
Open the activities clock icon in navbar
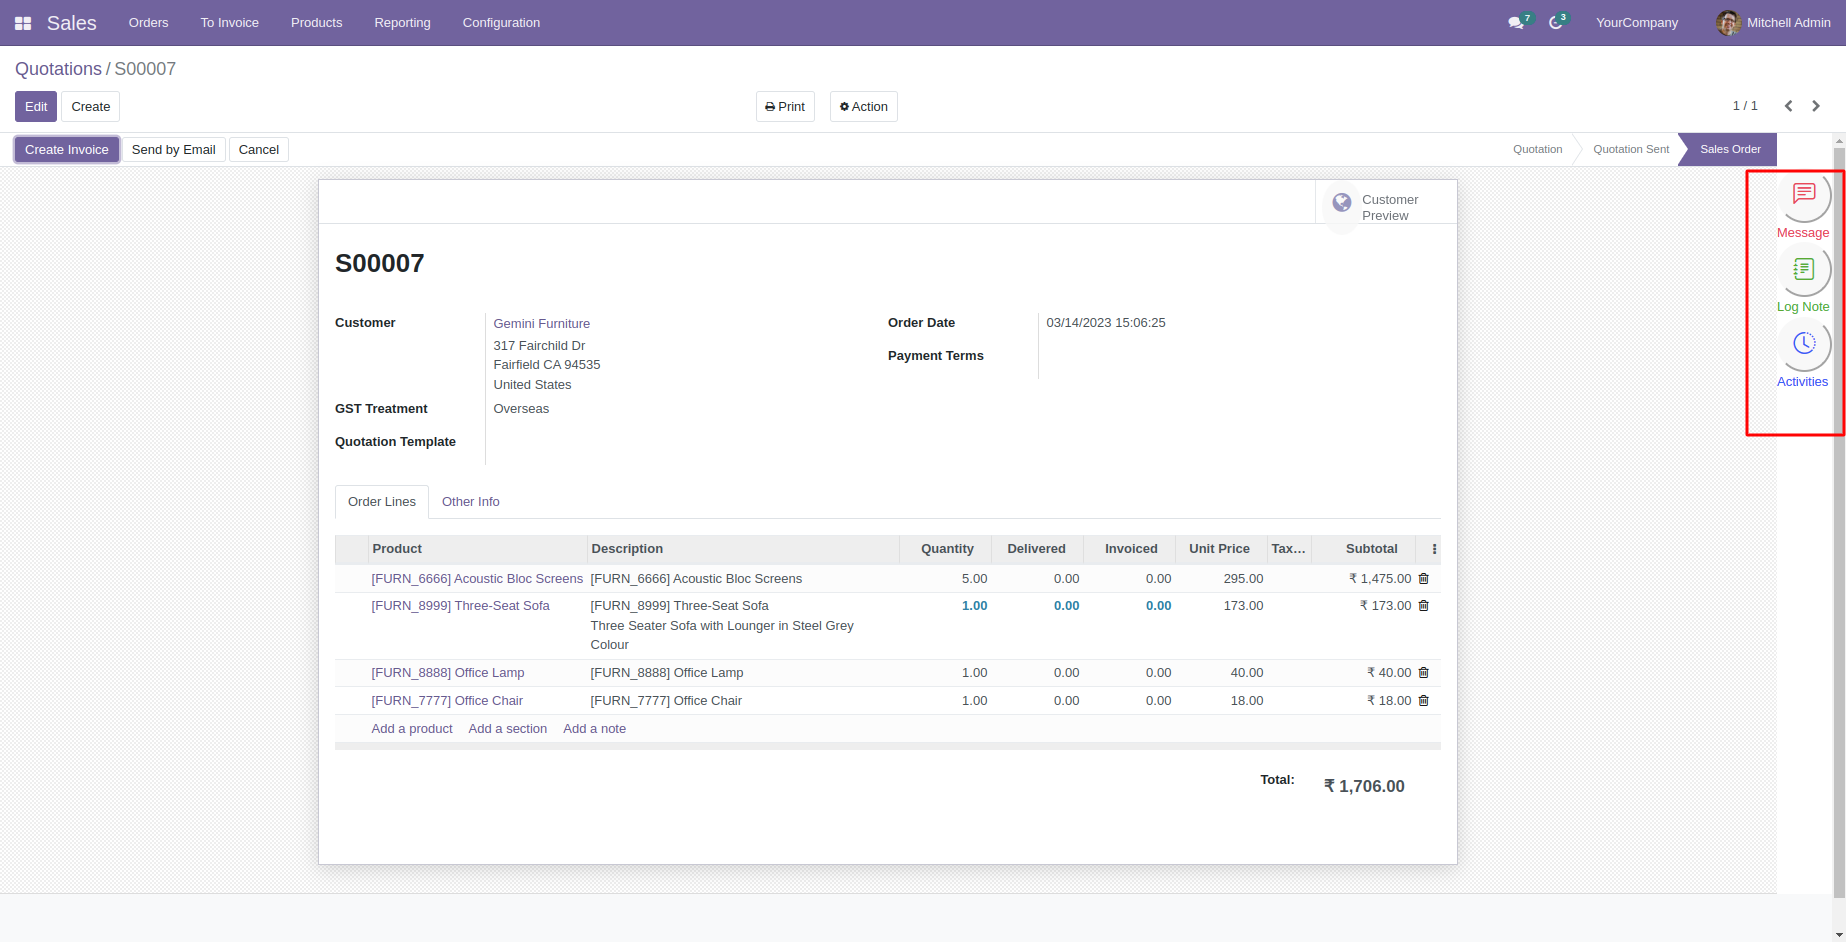(x=1556, y=23)
